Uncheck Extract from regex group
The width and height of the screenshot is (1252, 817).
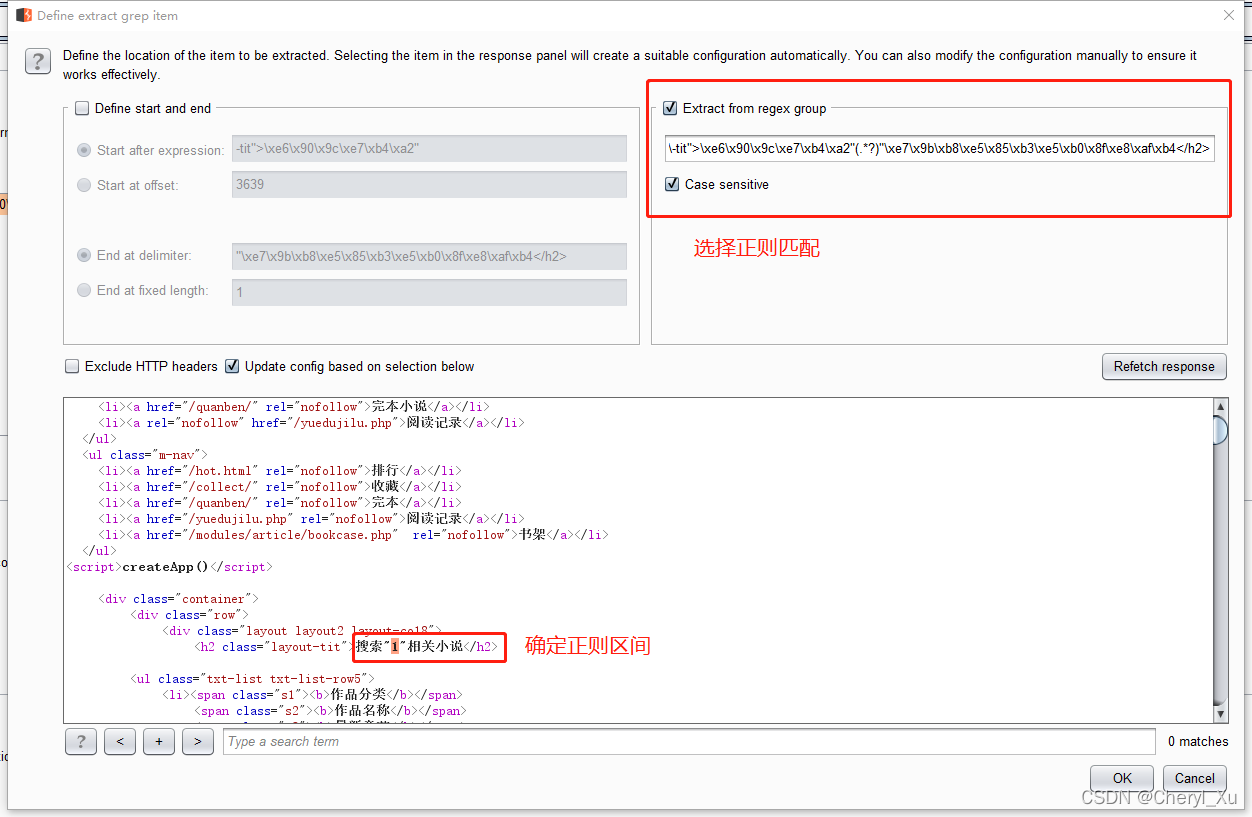point(671,108)
